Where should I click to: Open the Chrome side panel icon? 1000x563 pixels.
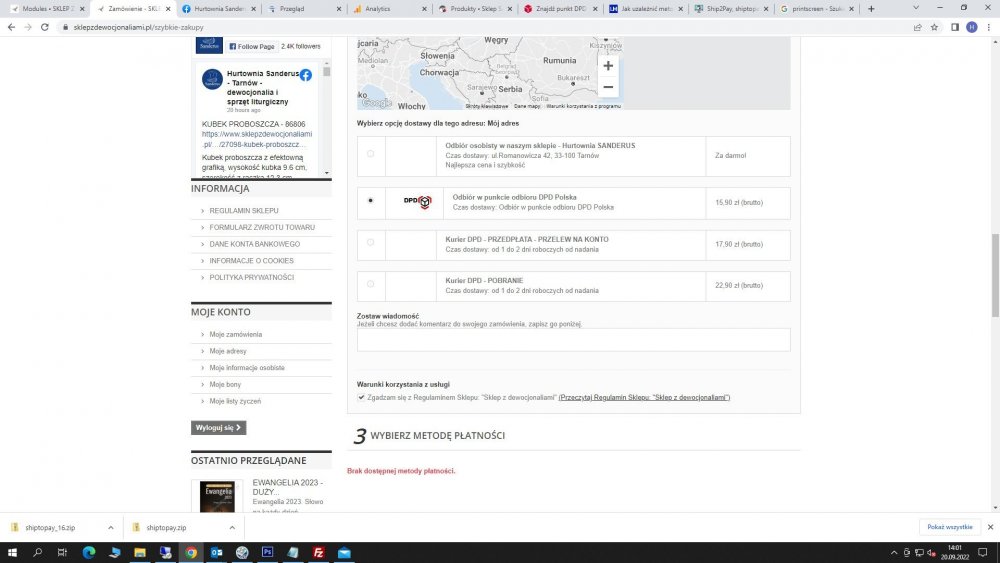point(955,27)
